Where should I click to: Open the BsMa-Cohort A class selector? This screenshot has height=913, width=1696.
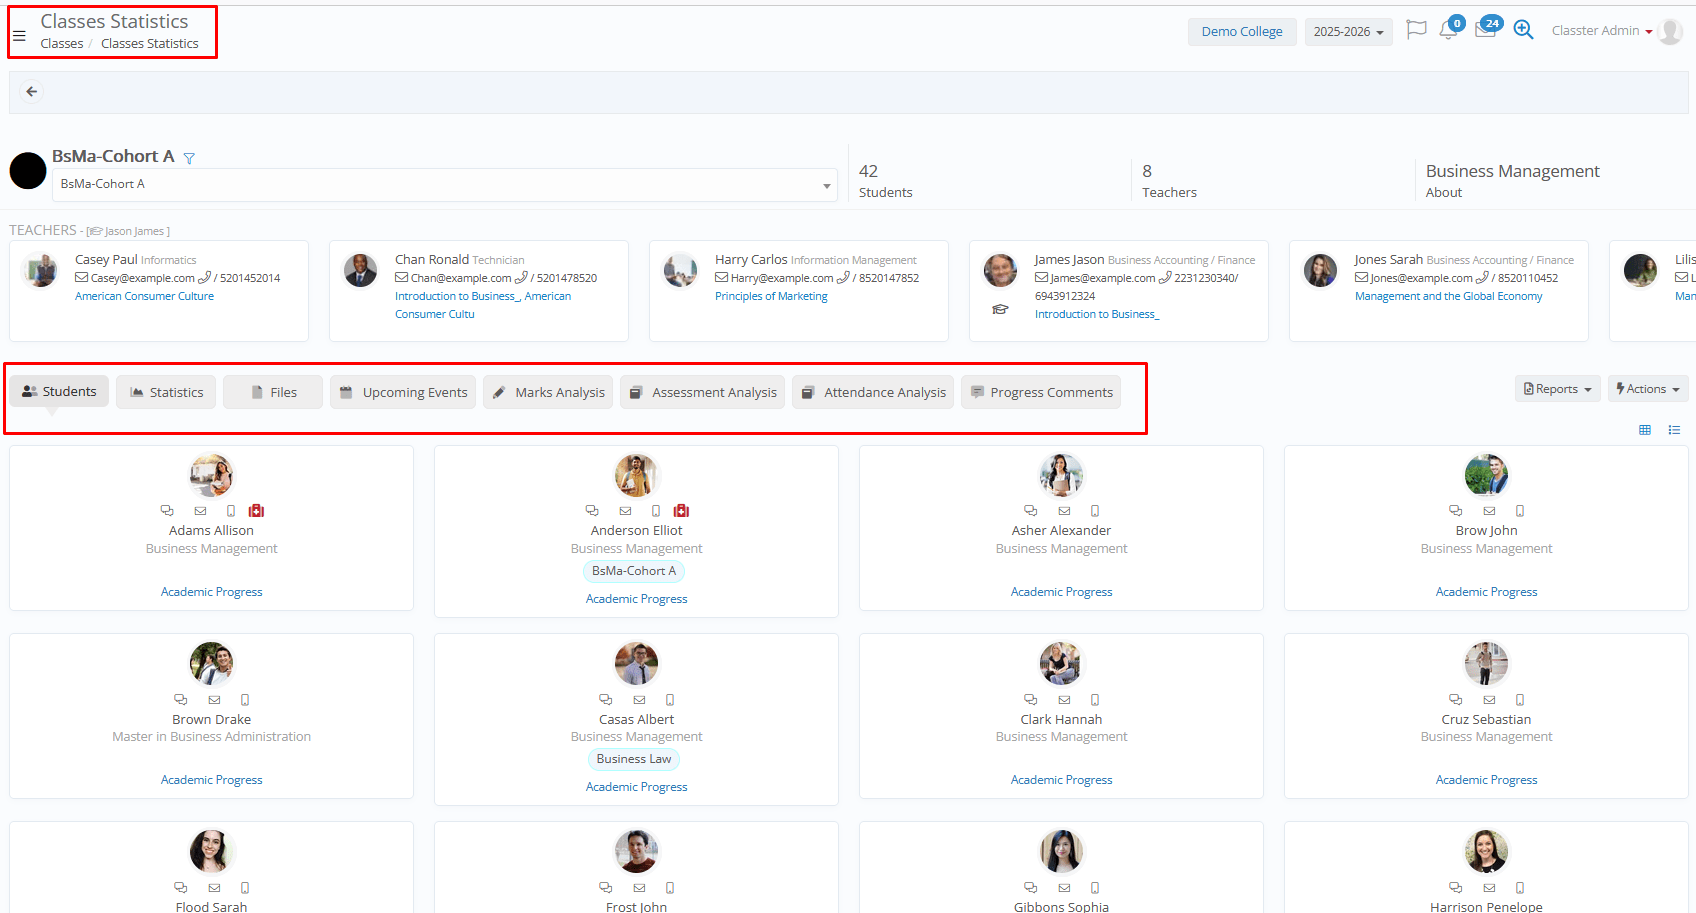pyautogui.click(x=444, y=185)
